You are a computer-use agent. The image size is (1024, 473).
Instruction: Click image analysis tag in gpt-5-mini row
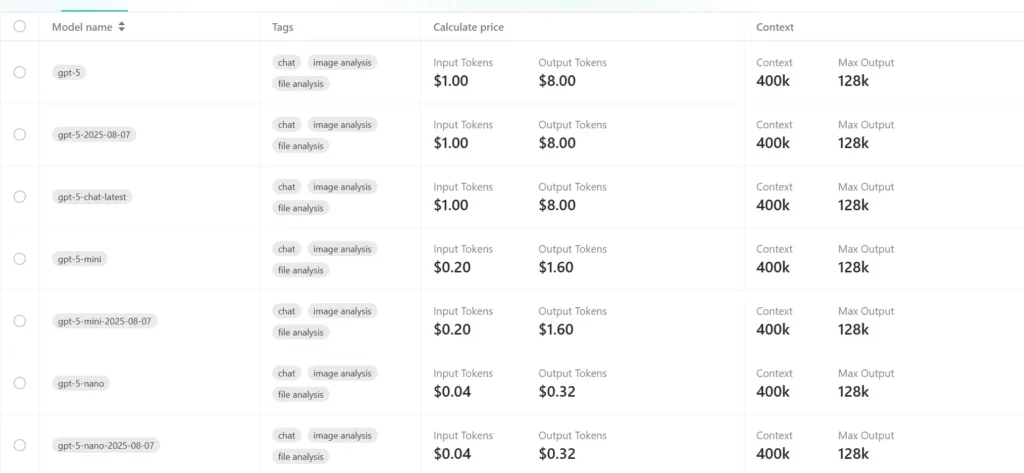click(x=342, y=249)
